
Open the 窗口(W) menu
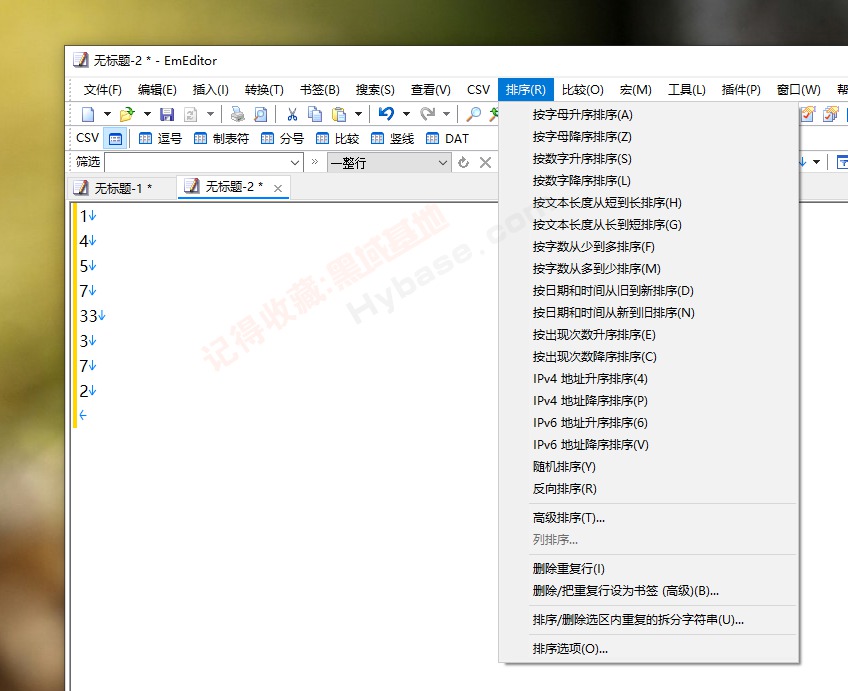tap(798, 90)
